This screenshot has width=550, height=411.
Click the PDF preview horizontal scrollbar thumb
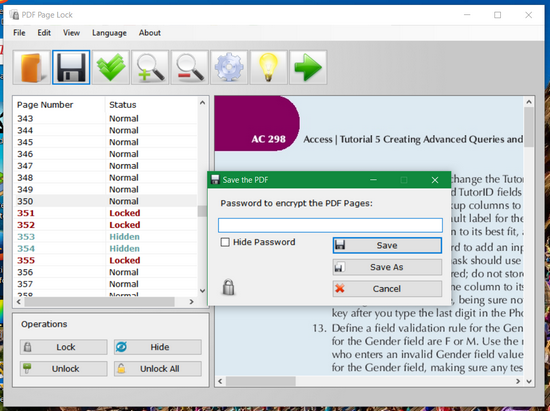click(261, 381)
